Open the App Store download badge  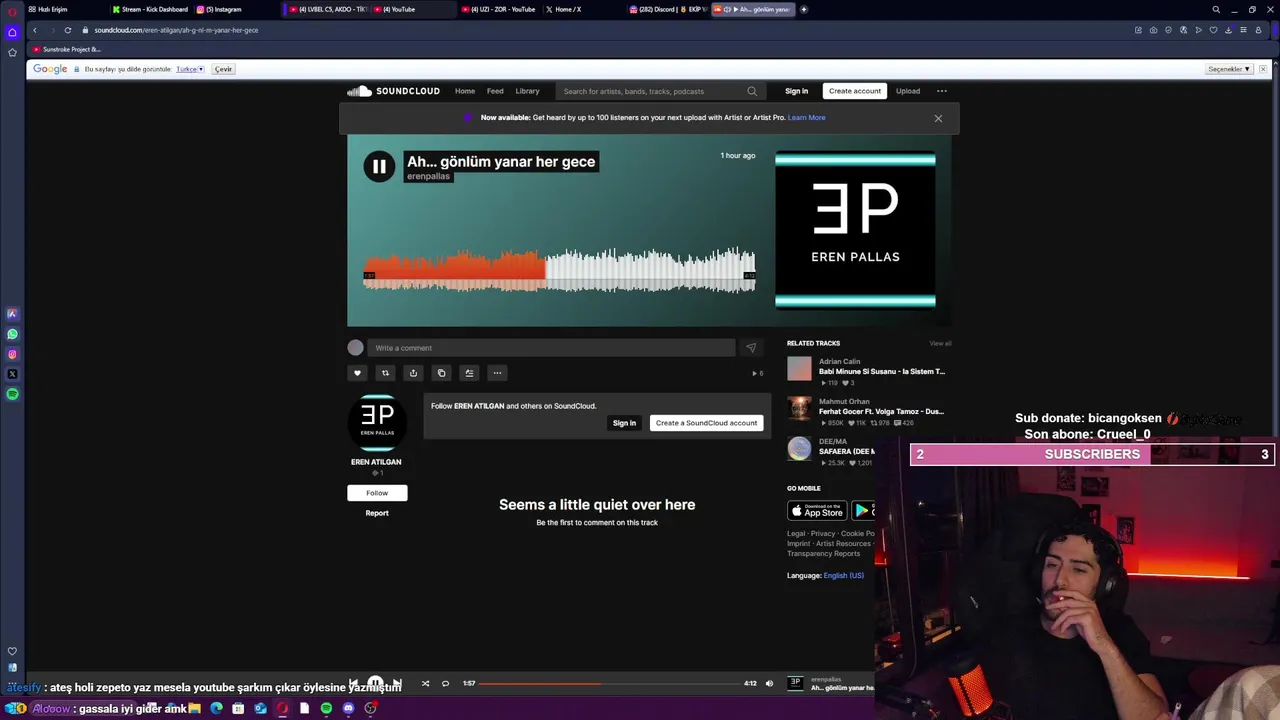(x=817, y=511)
